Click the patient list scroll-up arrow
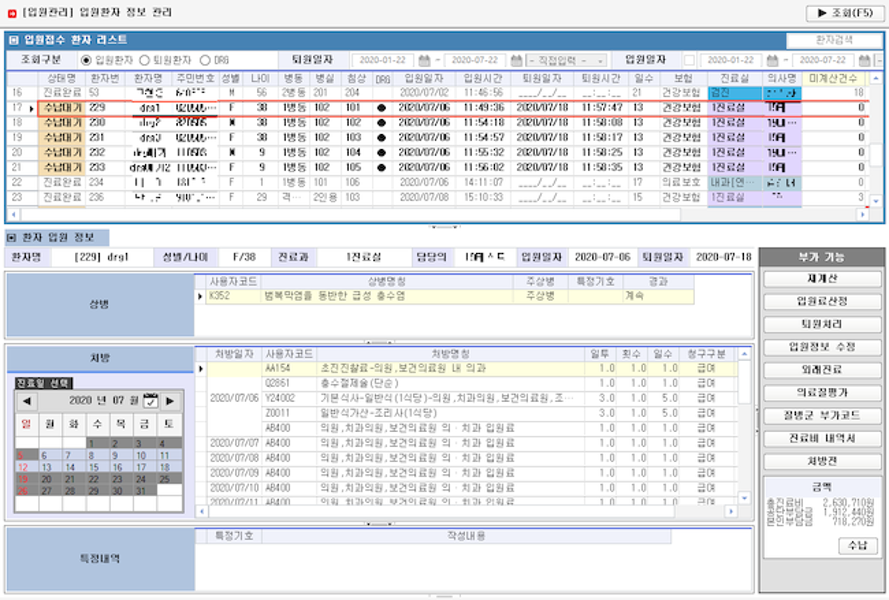 coord(876,78)
